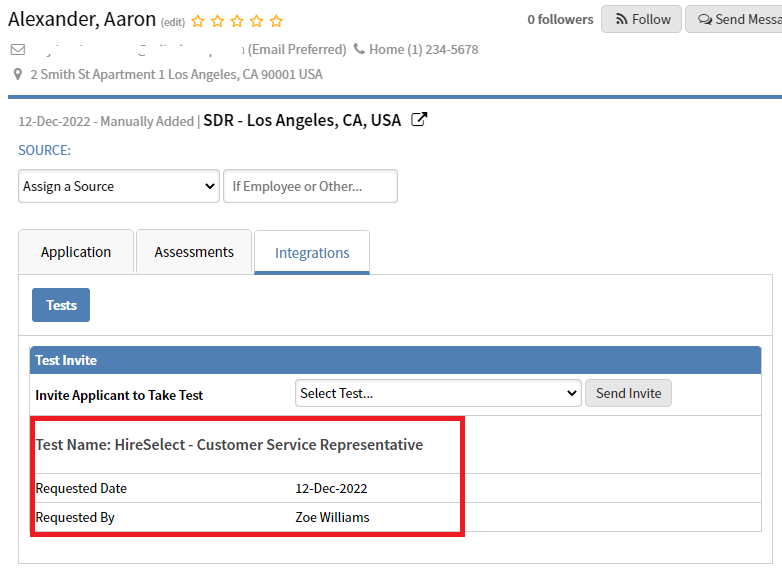
Task: Focus the If Employee or Other field
Action: pos(310,186)
